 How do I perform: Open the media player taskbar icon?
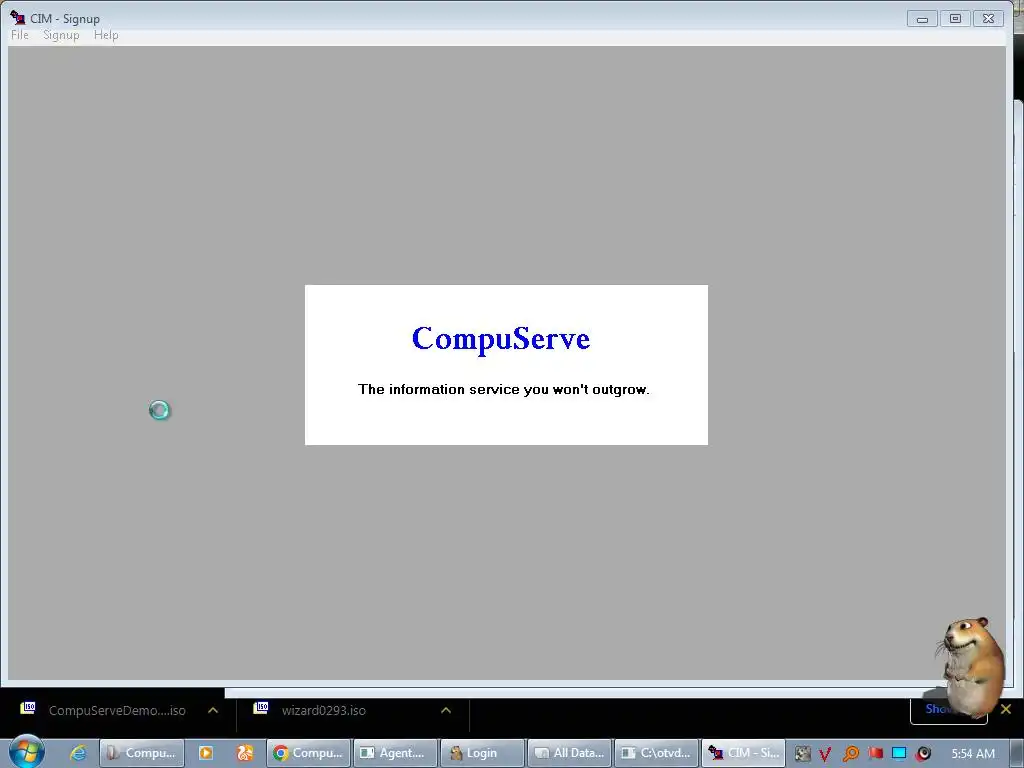pyautogui.click(x=206, y=753)
